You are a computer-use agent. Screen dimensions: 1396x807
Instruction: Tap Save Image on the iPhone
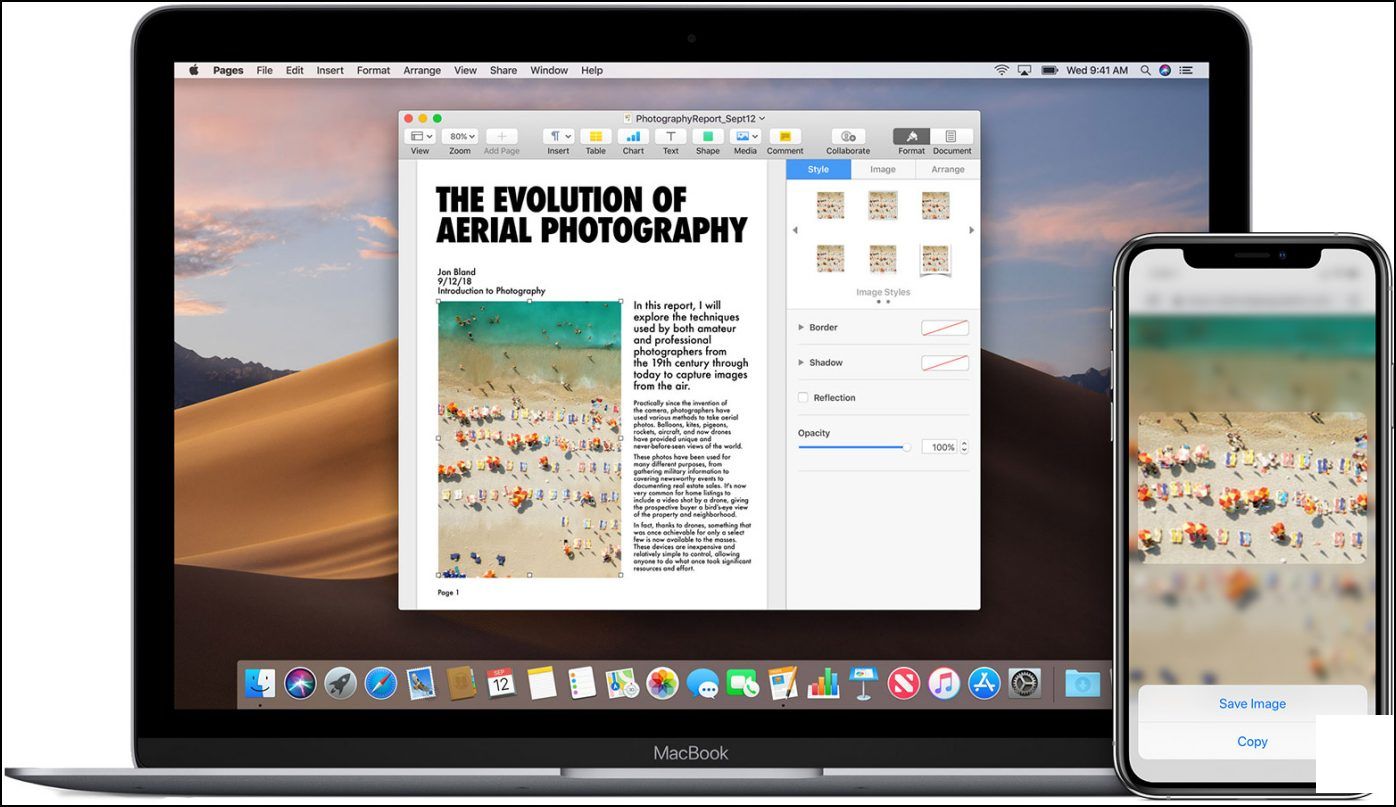coord(1252,704)
